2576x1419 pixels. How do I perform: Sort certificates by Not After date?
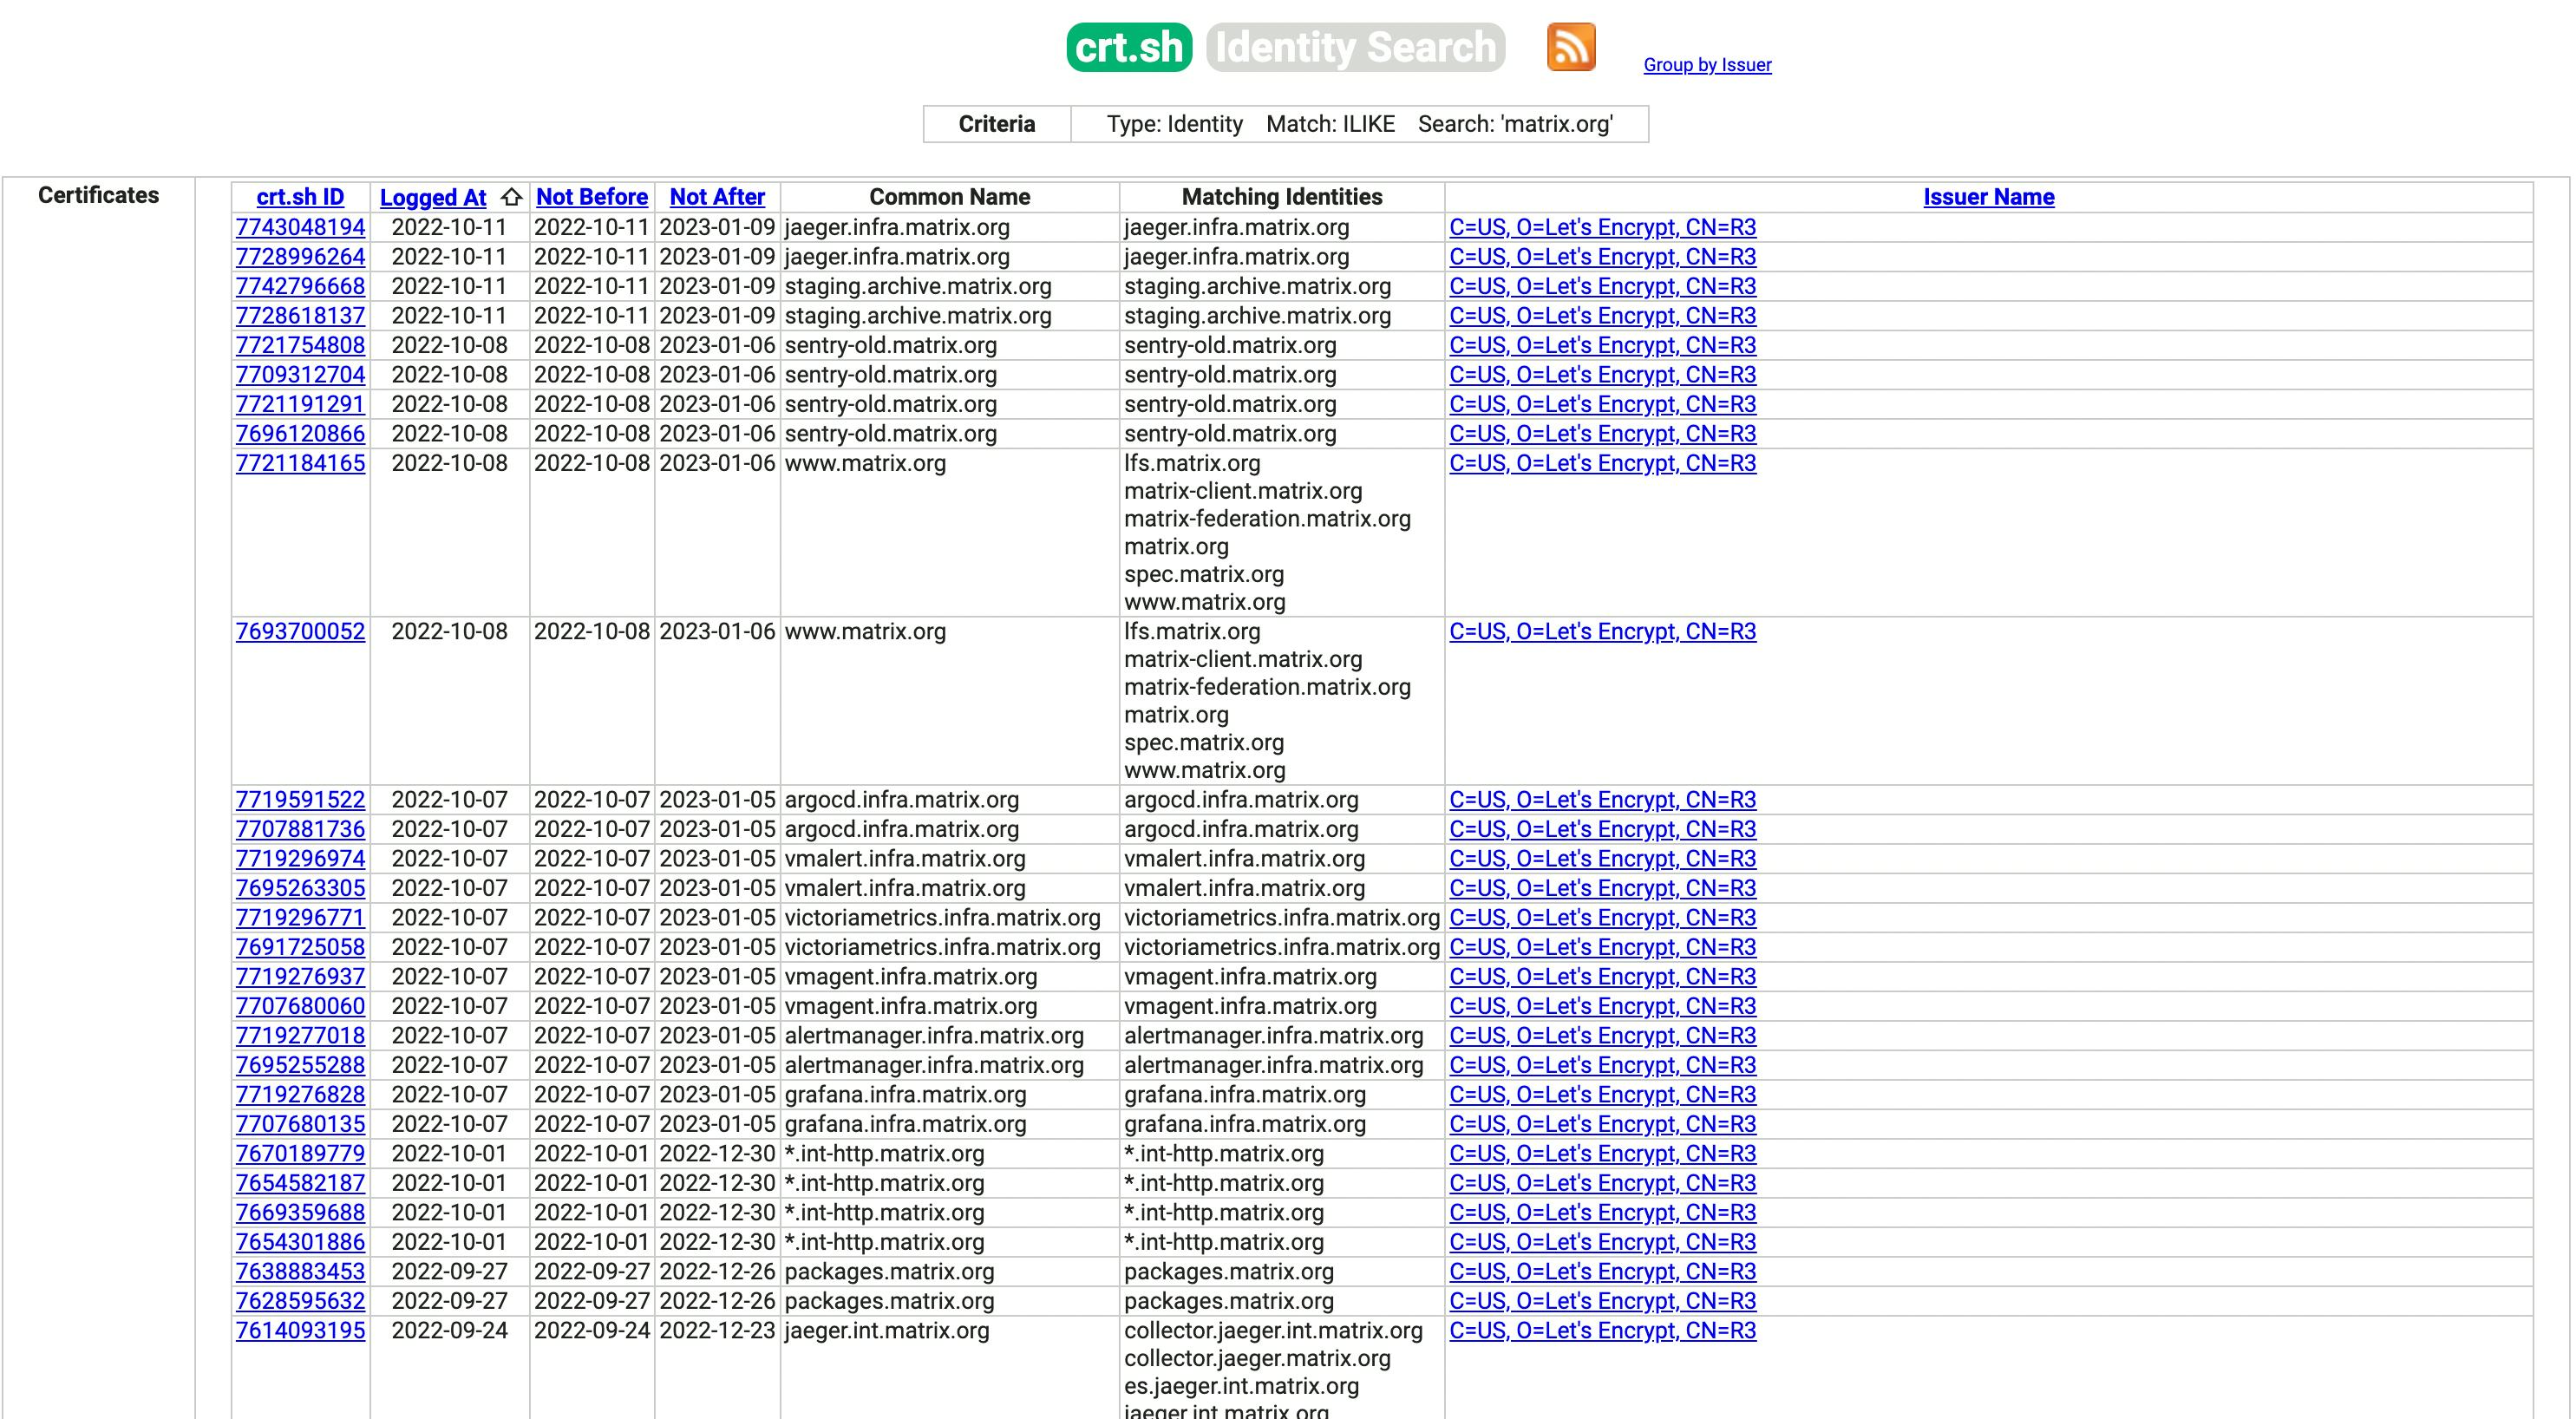pos(717,197)
